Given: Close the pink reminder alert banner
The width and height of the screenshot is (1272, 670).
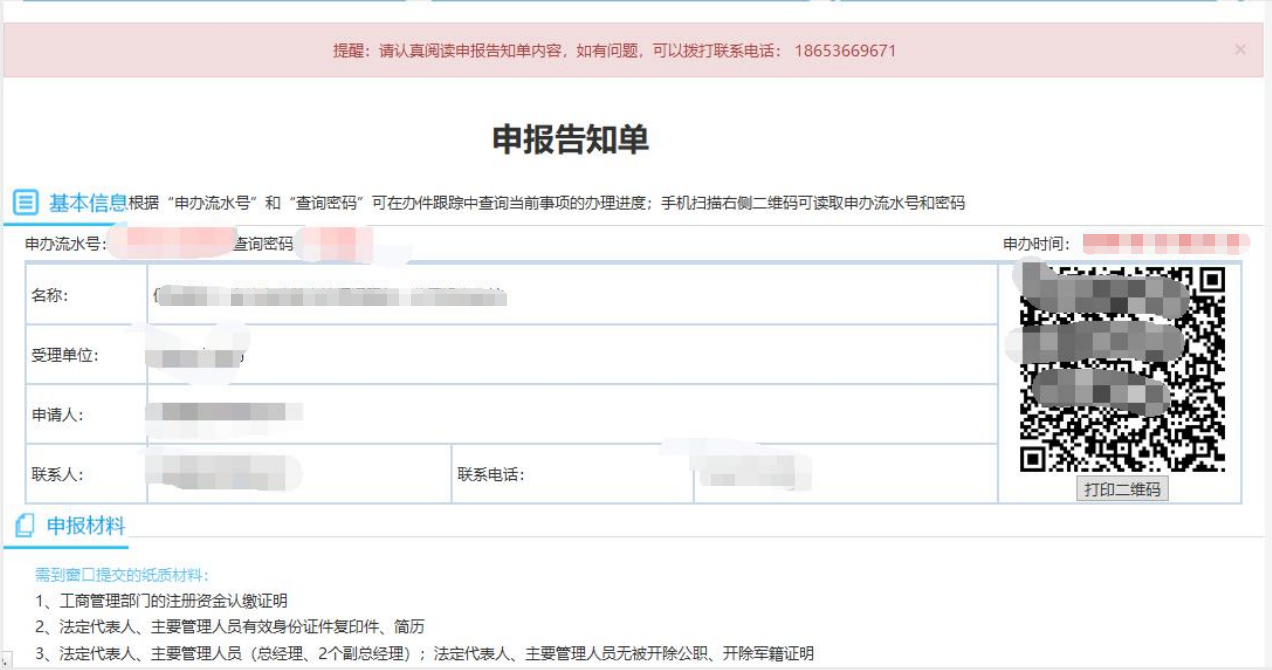Looking at the screenshot, I should click(x=1240, y=49).
